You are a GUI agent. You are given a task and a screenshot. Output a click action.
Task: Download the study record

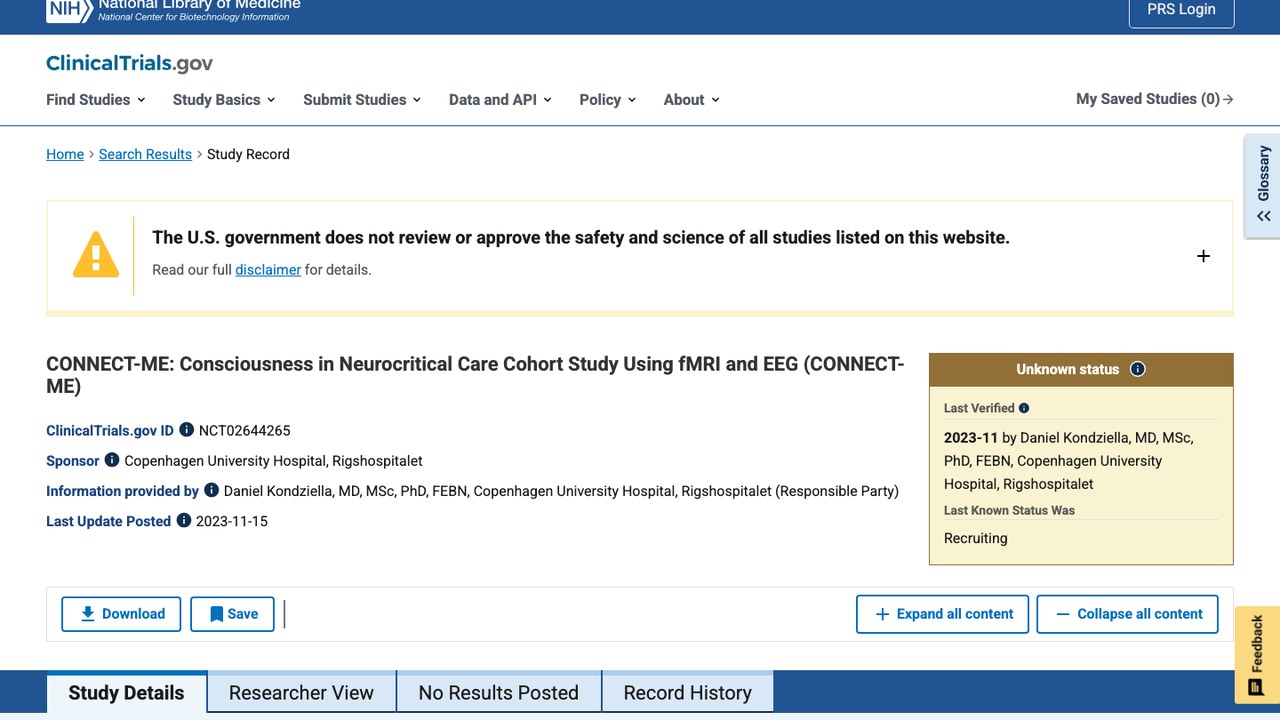point(121,614)
